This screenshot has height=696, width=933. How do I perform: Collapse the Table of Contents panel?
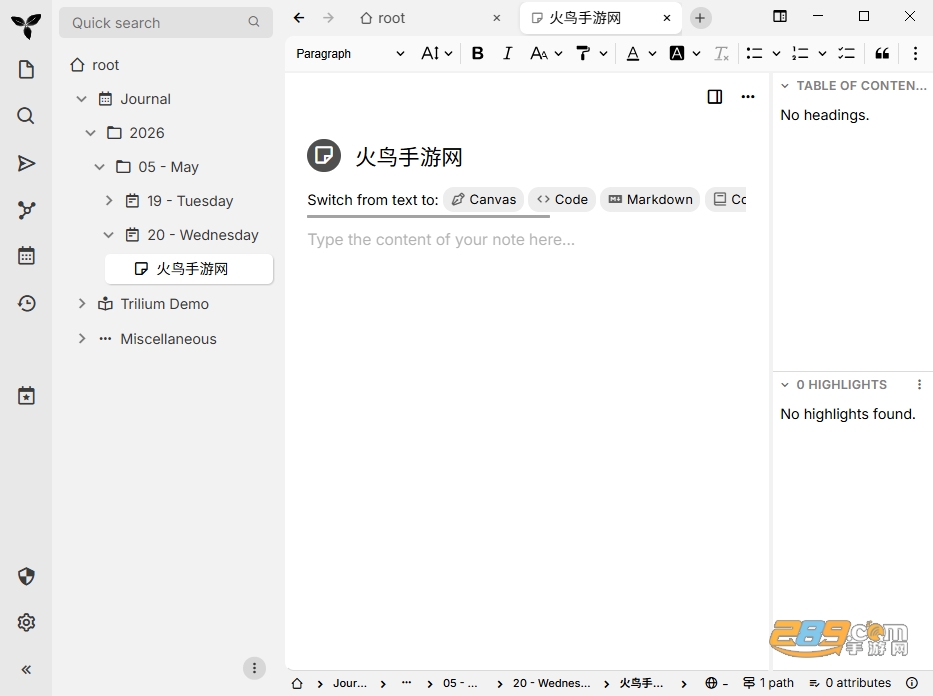click(785, 86)
